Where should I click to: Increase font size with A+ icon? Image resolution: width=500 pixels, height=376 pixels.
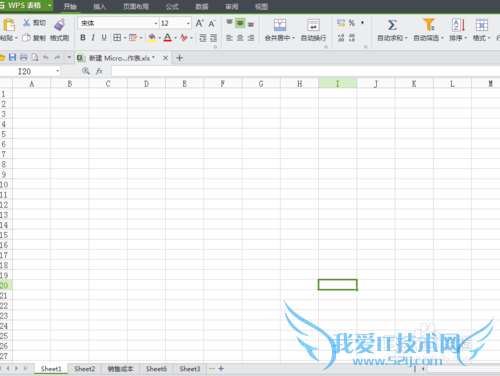pyautogui.click(x=199, y=23)
